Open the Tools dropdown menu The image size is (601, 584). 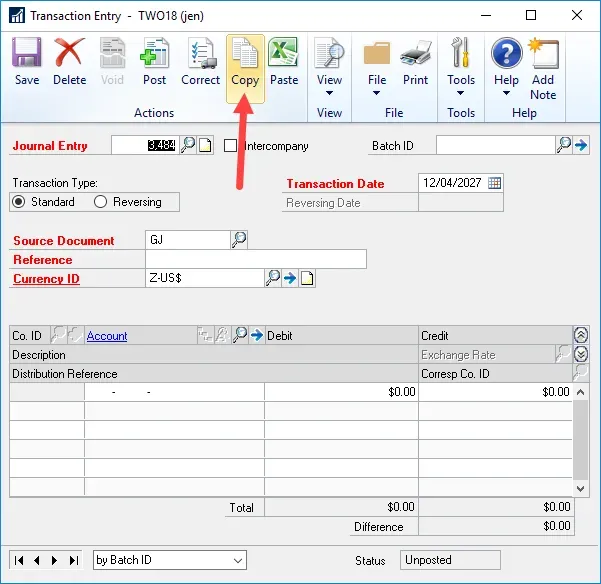(x=461, y=94)
